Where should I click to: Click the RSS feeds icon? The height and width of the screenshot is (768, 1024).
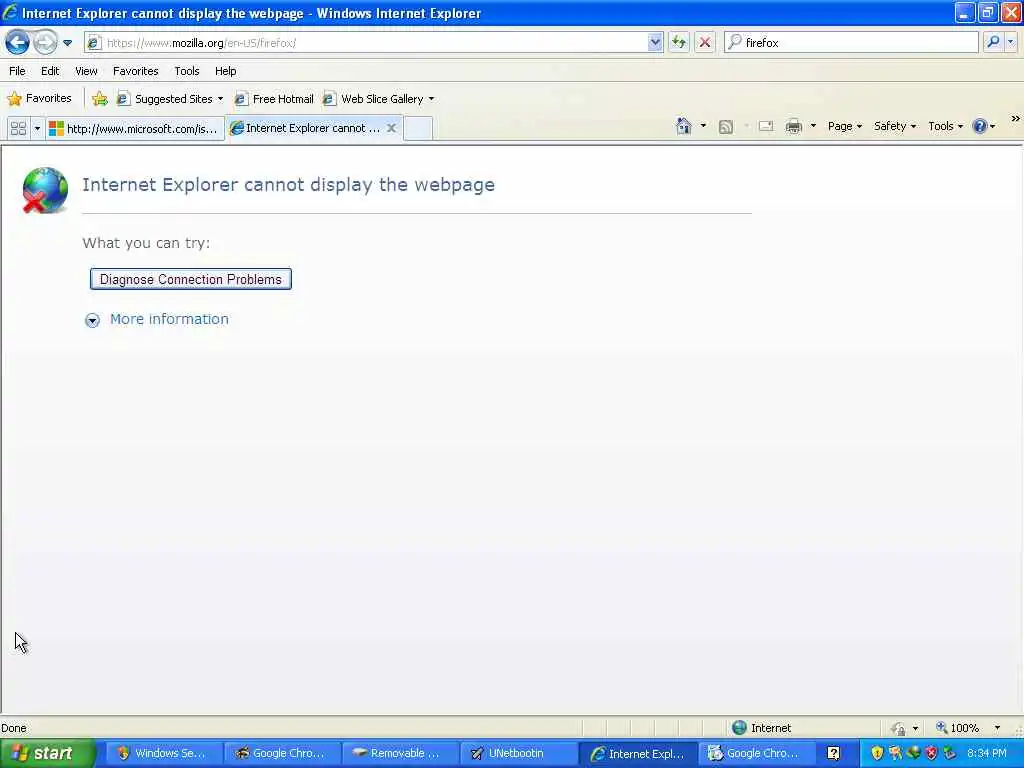point(726,127)
